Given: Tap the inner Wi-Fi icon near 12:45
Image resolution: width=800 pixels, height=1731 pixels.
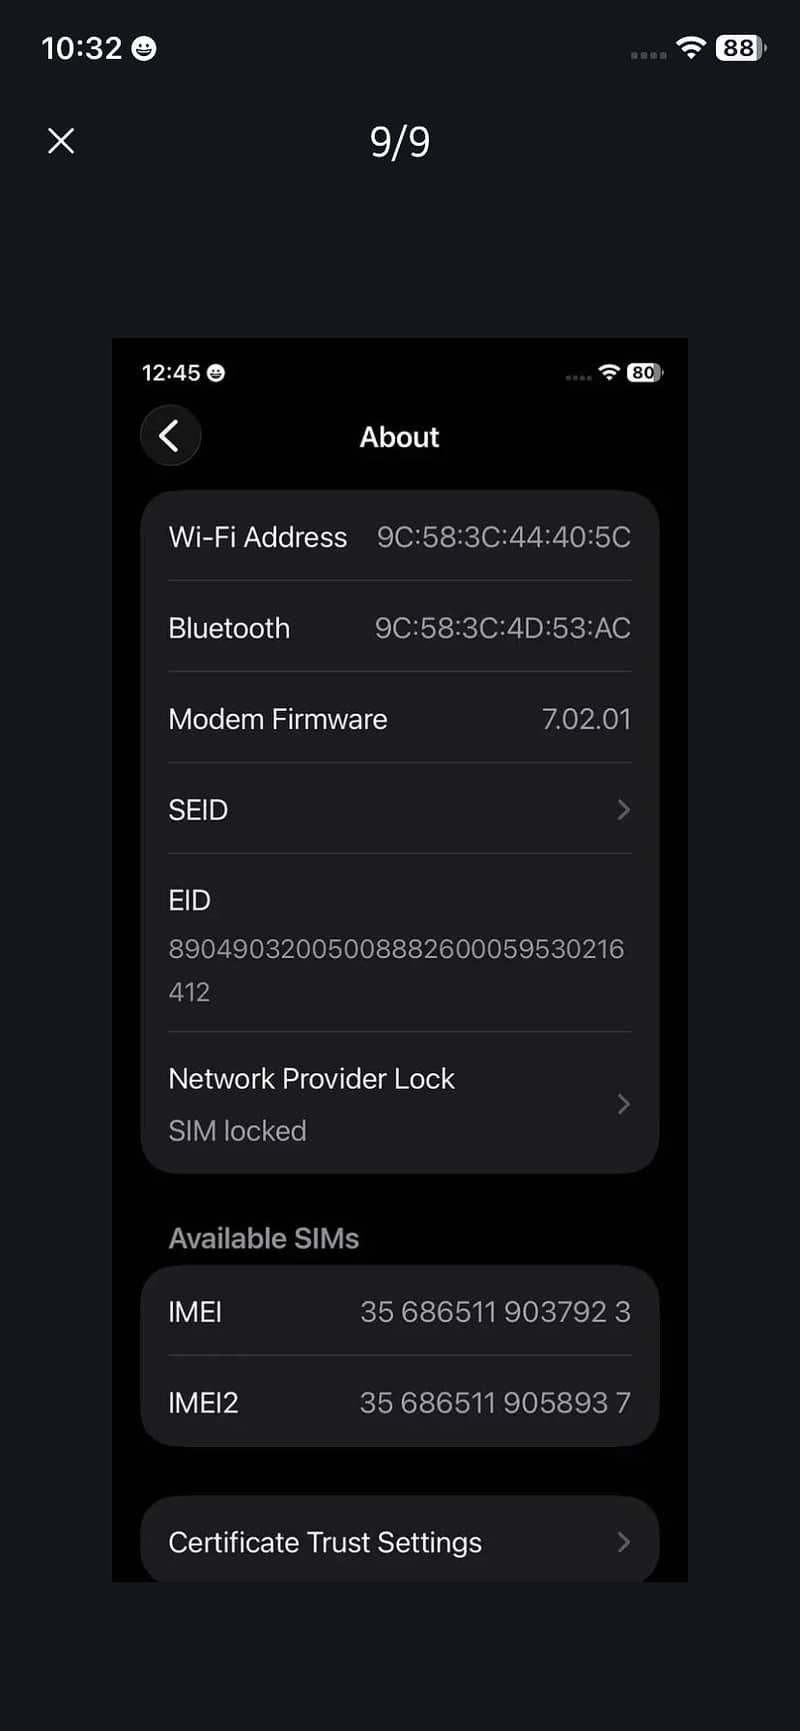Looking at the screenshot, I should pos(609,372).
